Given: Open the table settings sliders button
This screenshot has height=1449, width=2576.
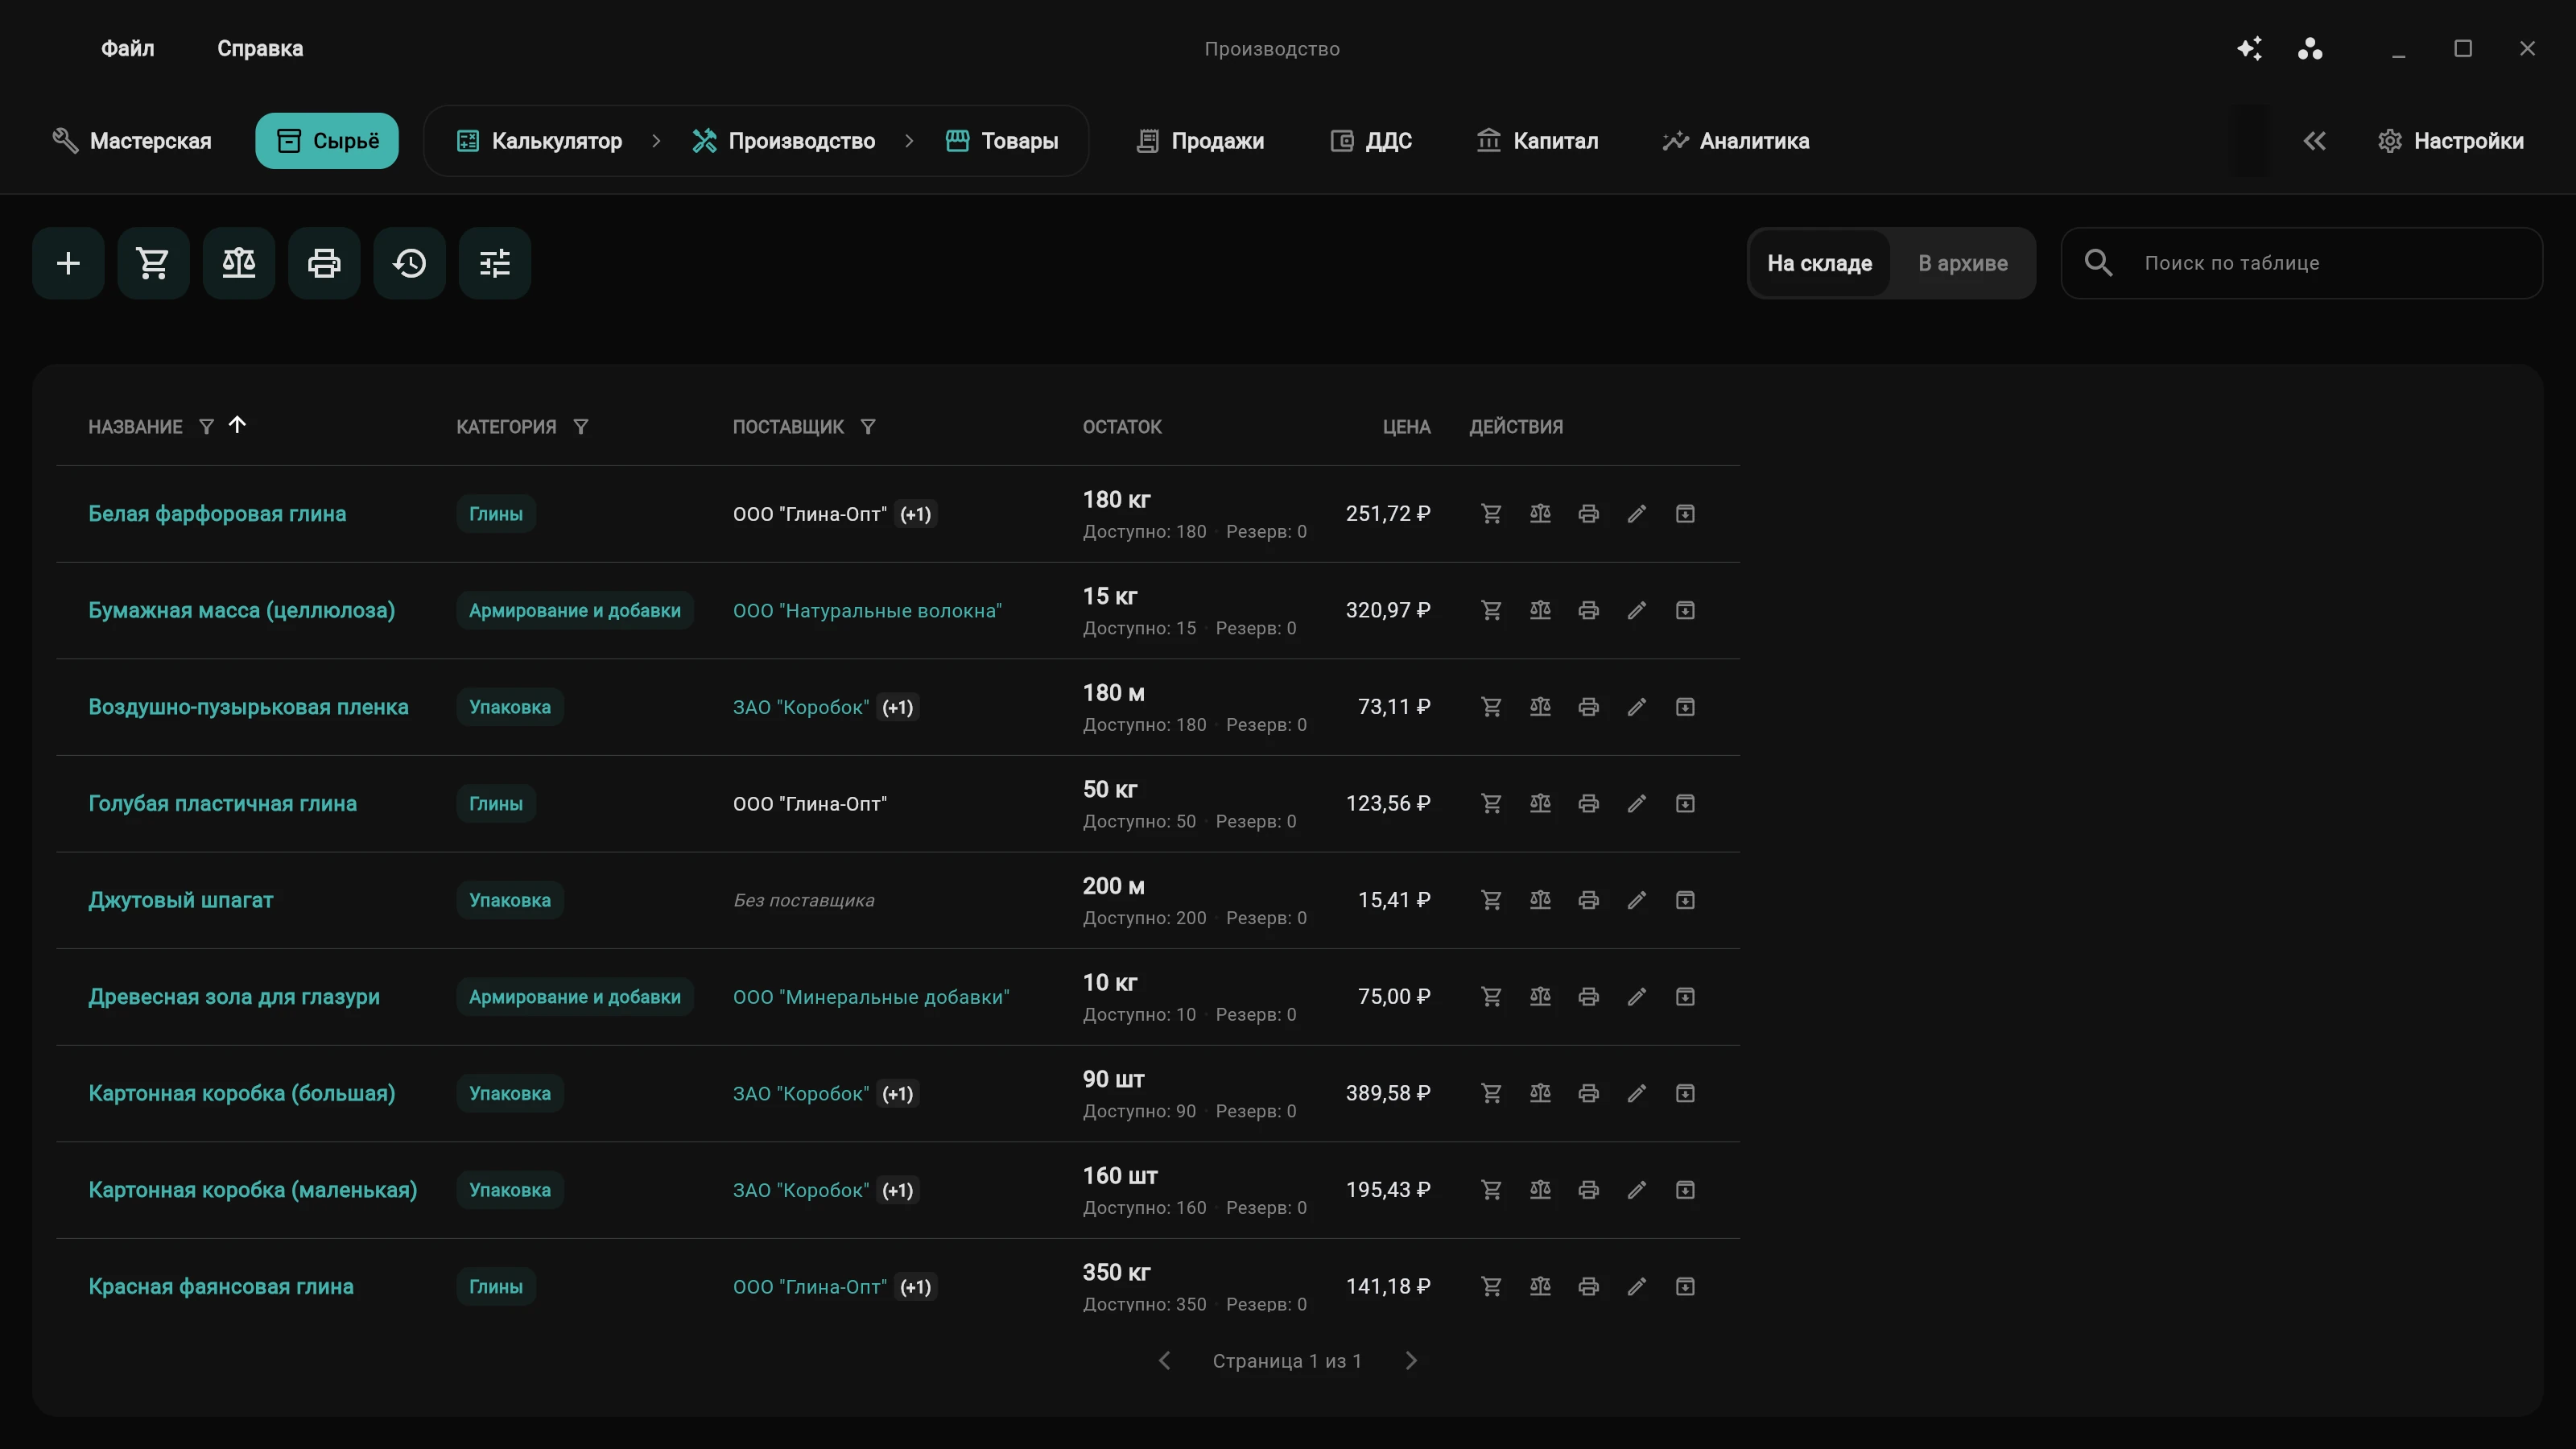Looking at the screenshot, I should point(495,263).
